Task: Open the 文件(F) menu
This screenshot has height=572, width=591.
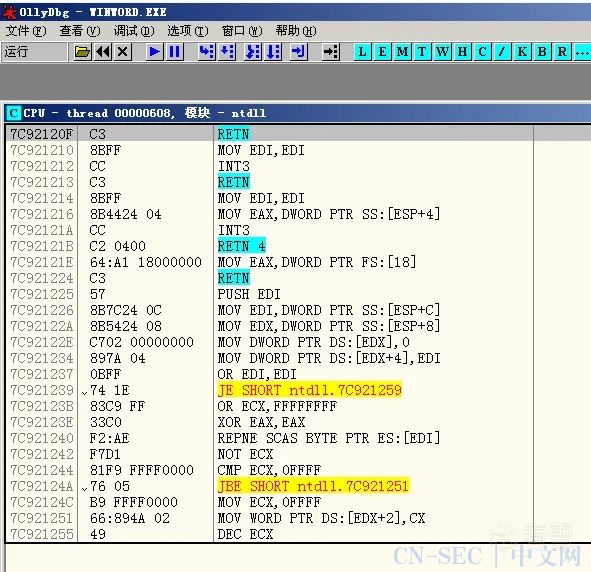Action: [26, 31]
